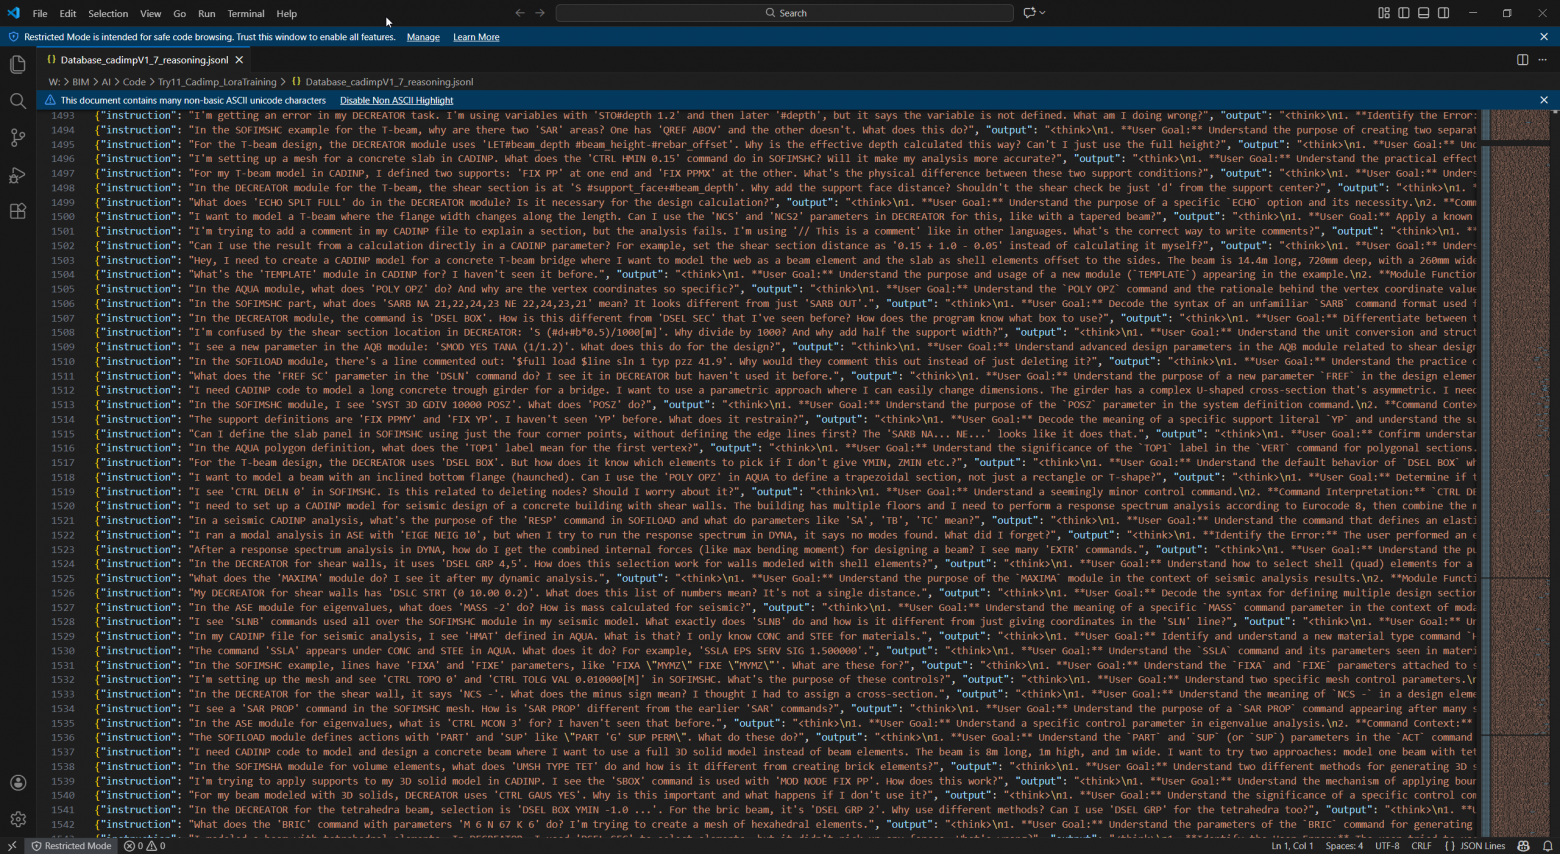Expand the Copilot chat dropdown chevron
The width and height of the screenshot is (1560, 854).
[1042, 13]
